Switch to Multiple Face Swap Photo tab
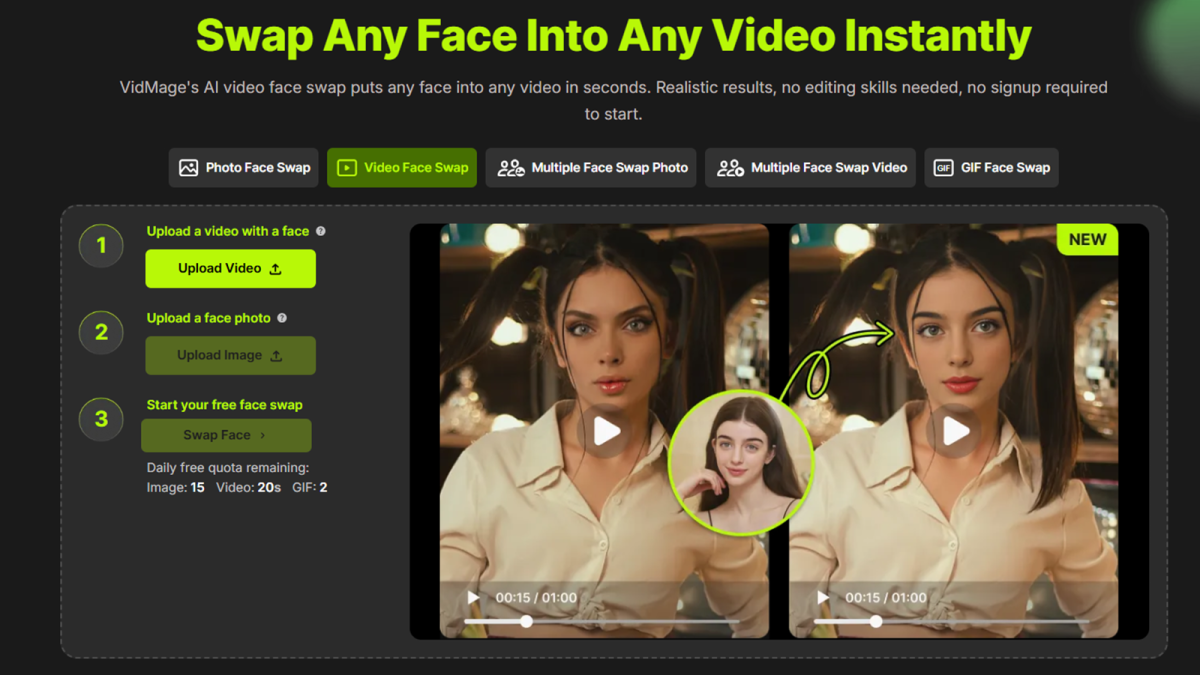1200x675 pixels. [x=592, y=168]
